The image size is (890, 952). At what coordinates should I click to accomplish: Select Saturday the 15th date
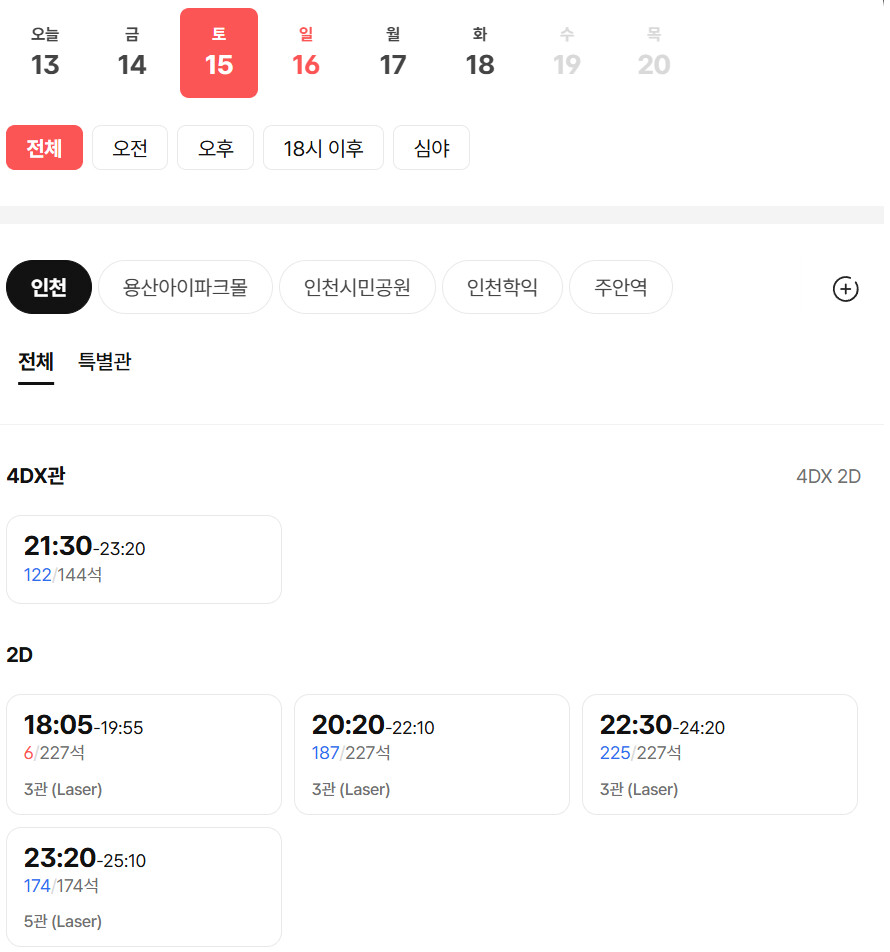point(219,53)
